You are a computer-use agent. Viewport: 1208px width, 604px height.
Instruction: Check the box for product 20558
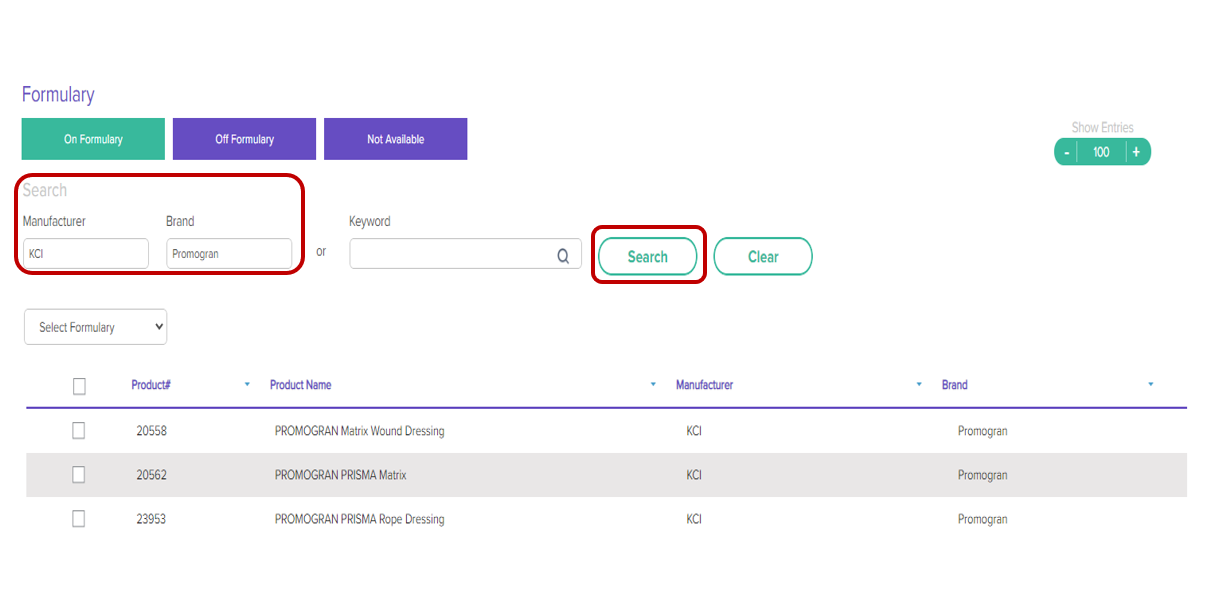(79, 431)
